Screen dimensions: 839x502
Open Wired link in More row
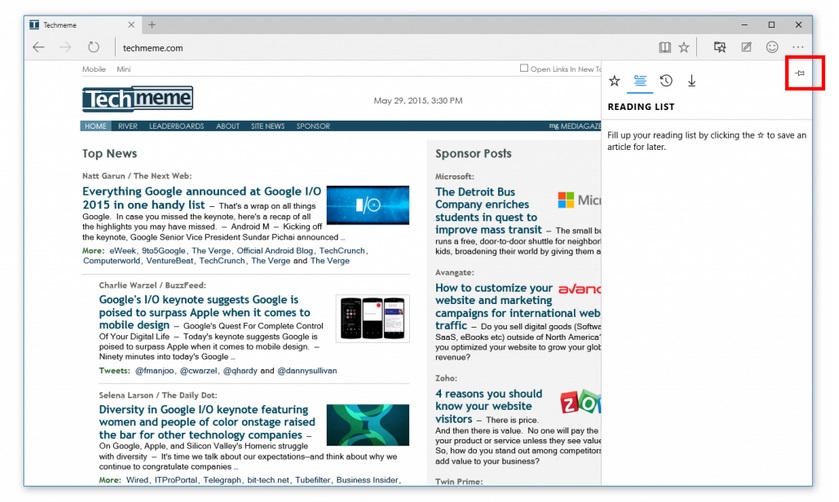(x=137, y=480)
